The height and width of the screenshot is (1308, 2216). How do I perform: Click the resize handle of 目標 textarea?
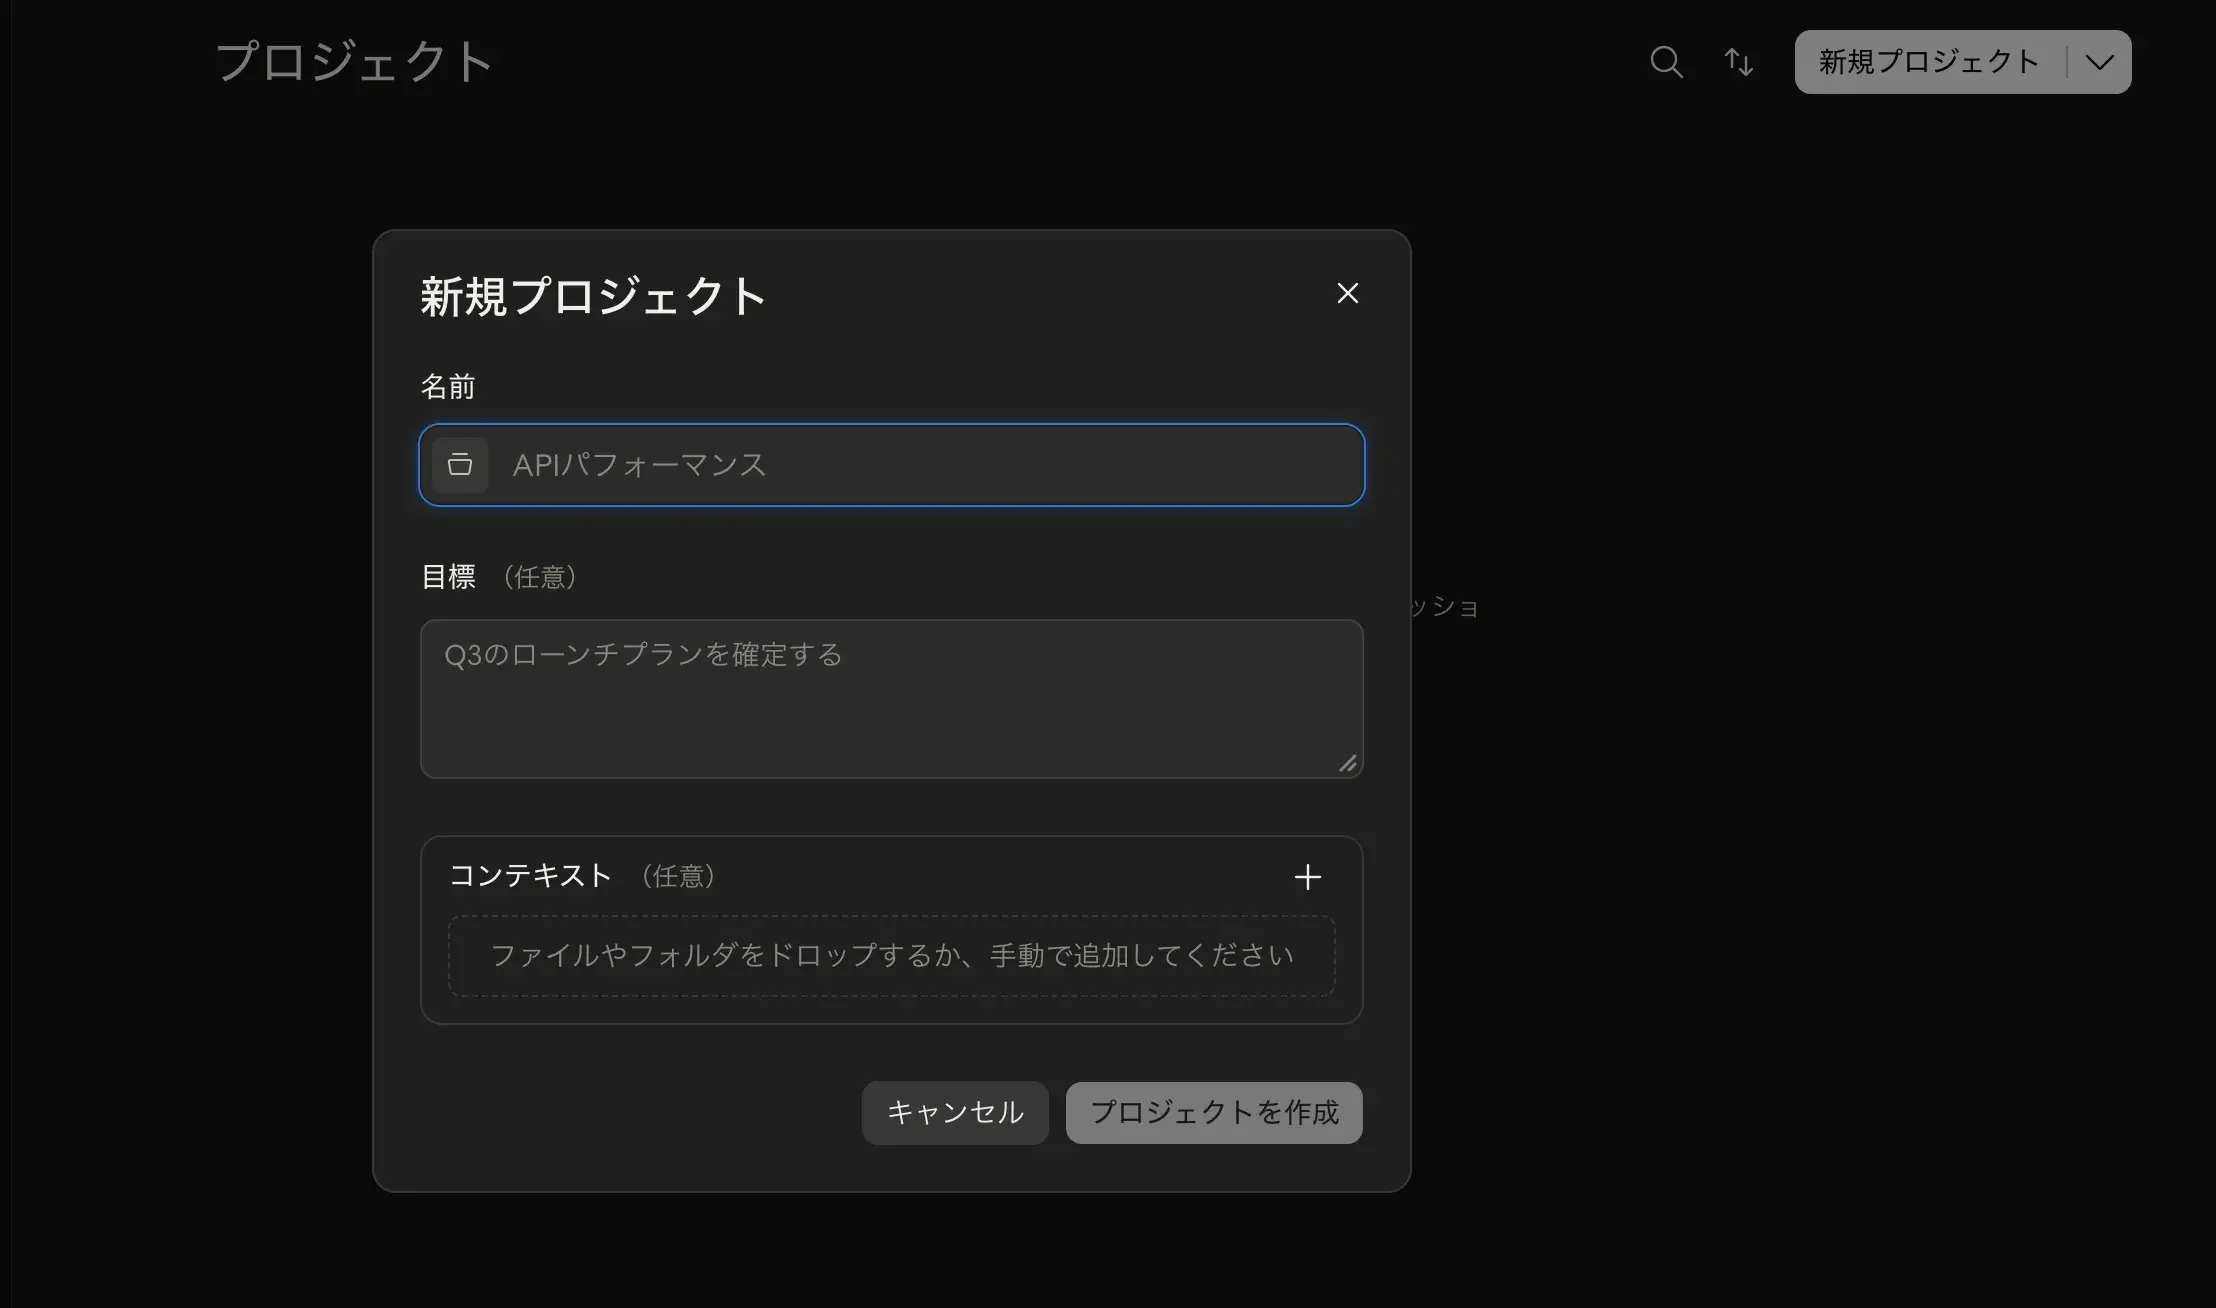1348,763
